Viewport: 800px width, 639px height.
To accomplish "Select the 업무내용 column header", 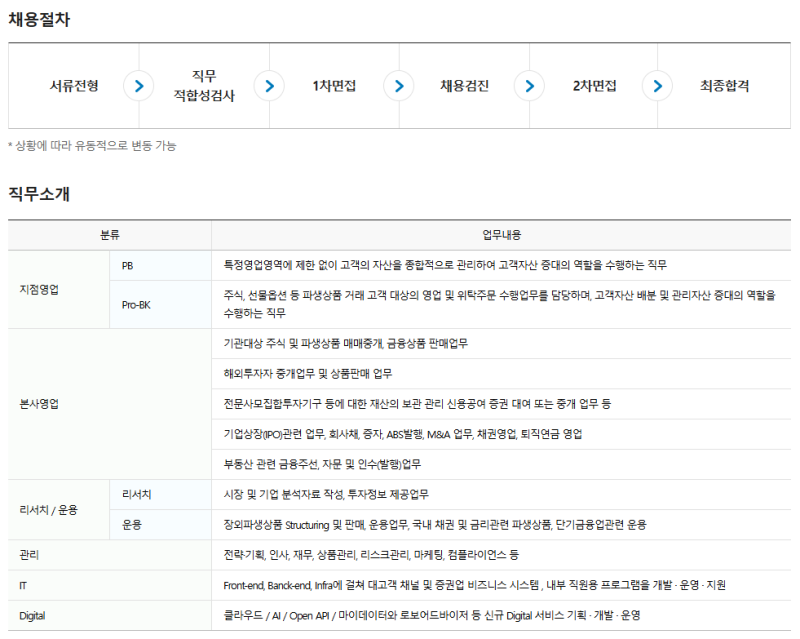I will [x=501, y=235].
